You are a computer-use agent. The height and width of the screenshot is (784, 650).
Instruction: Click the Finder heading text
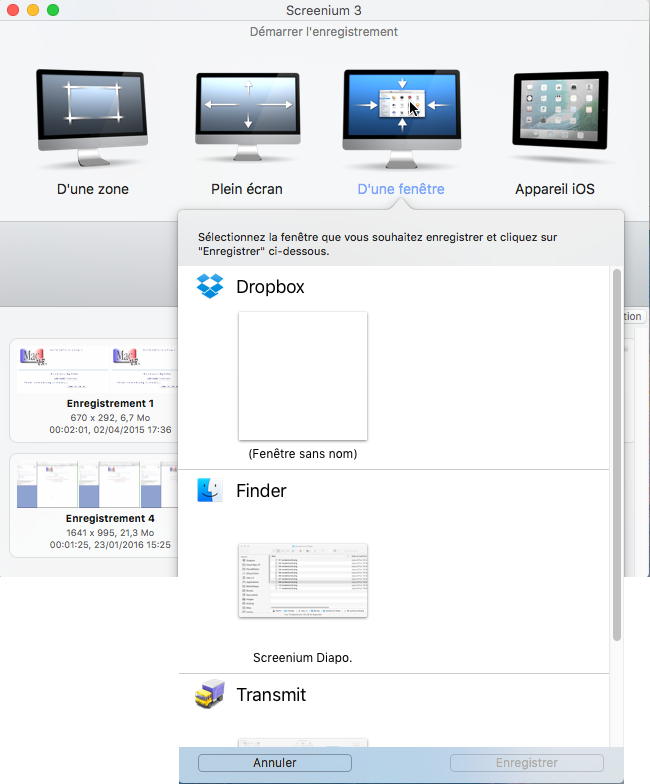261,490
